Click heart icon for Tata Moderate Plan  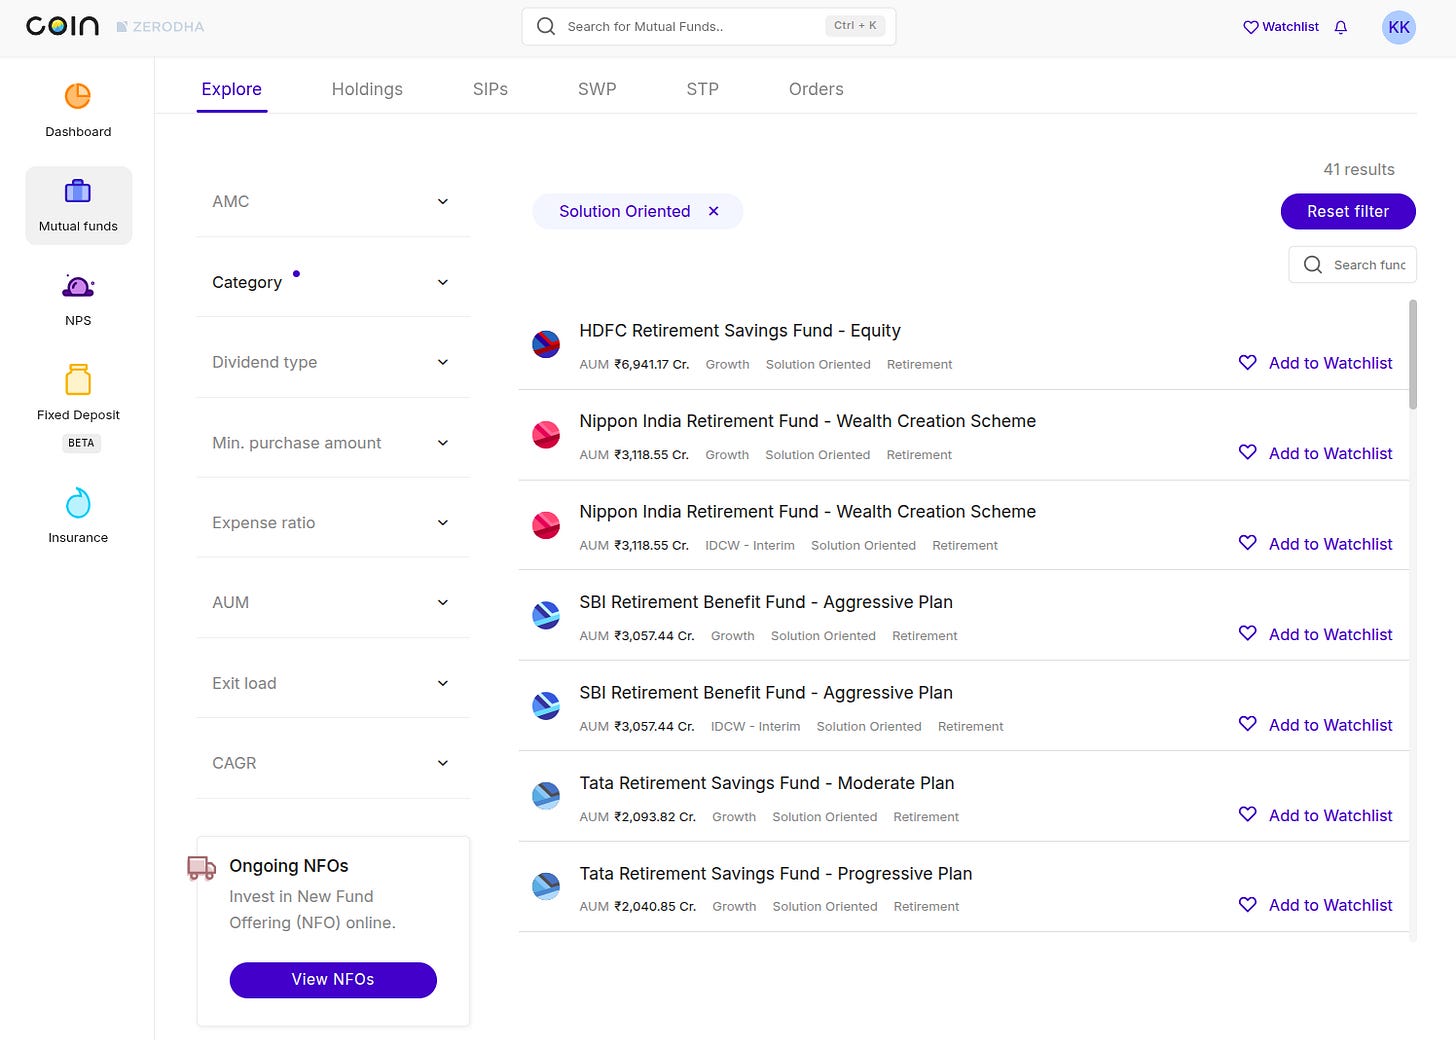1247,814
